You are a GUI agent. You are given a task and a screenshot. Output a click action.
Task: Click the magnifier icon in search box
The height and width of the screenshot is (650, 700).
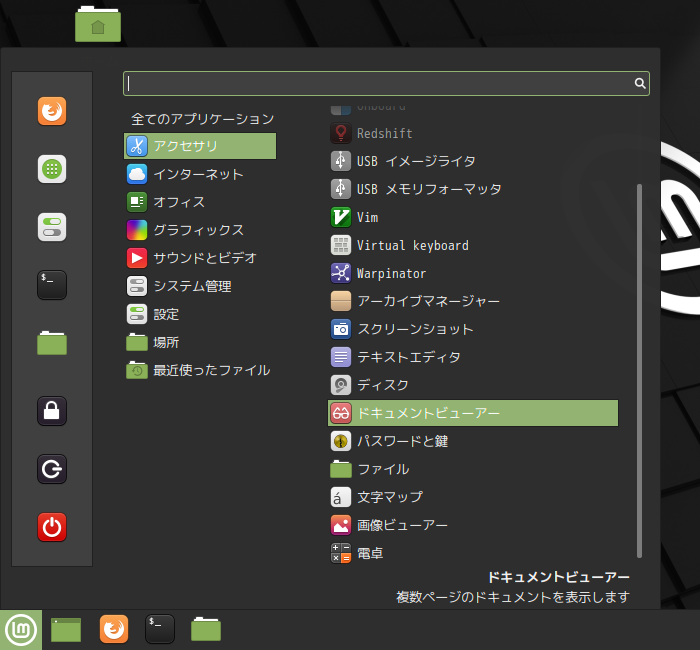click(640, 83)
